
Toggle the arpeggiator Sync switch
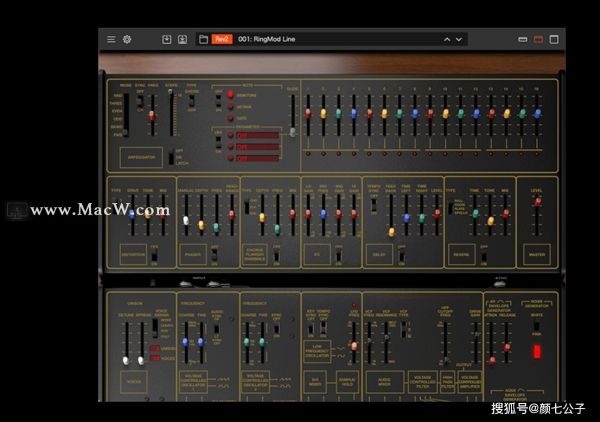click(140, 101)
